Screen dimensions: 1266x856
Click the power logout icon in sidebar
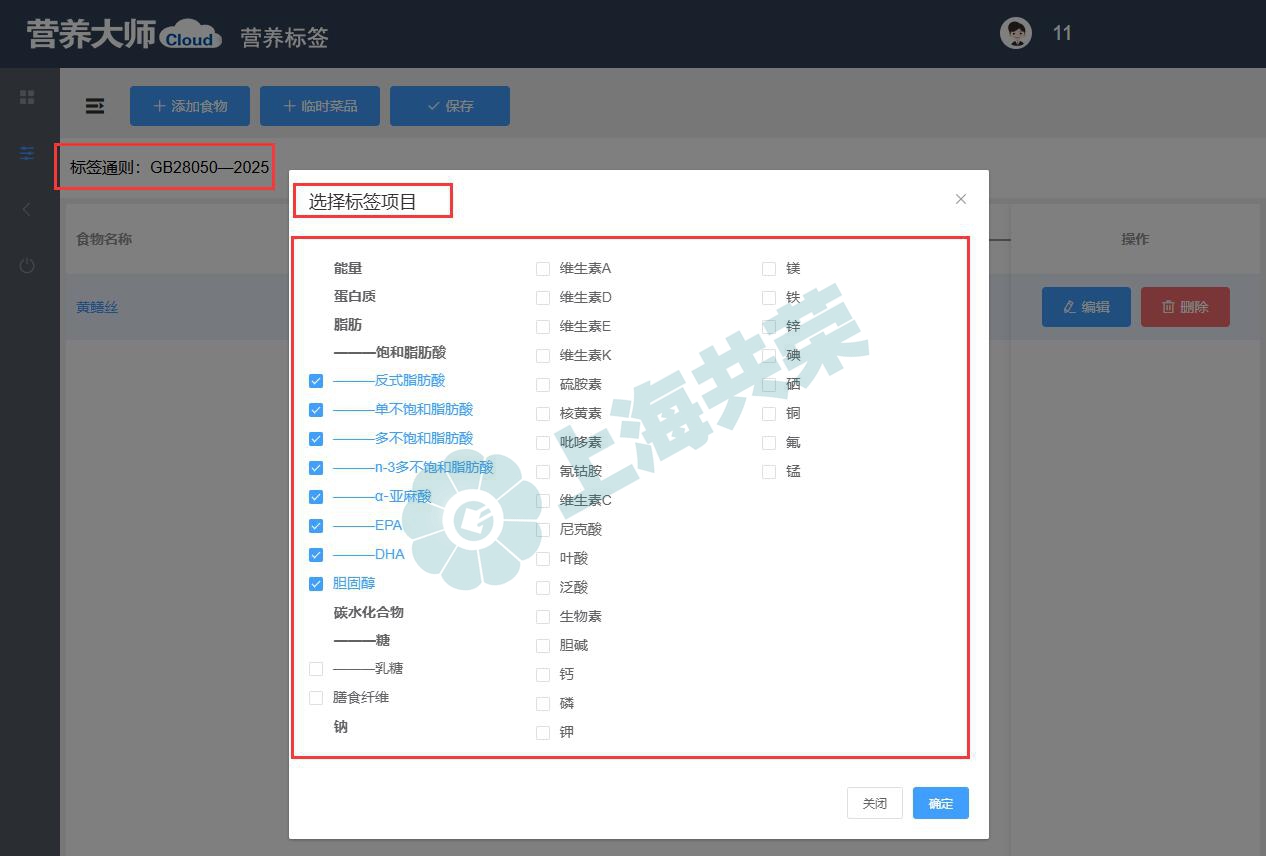coord(27,265)
